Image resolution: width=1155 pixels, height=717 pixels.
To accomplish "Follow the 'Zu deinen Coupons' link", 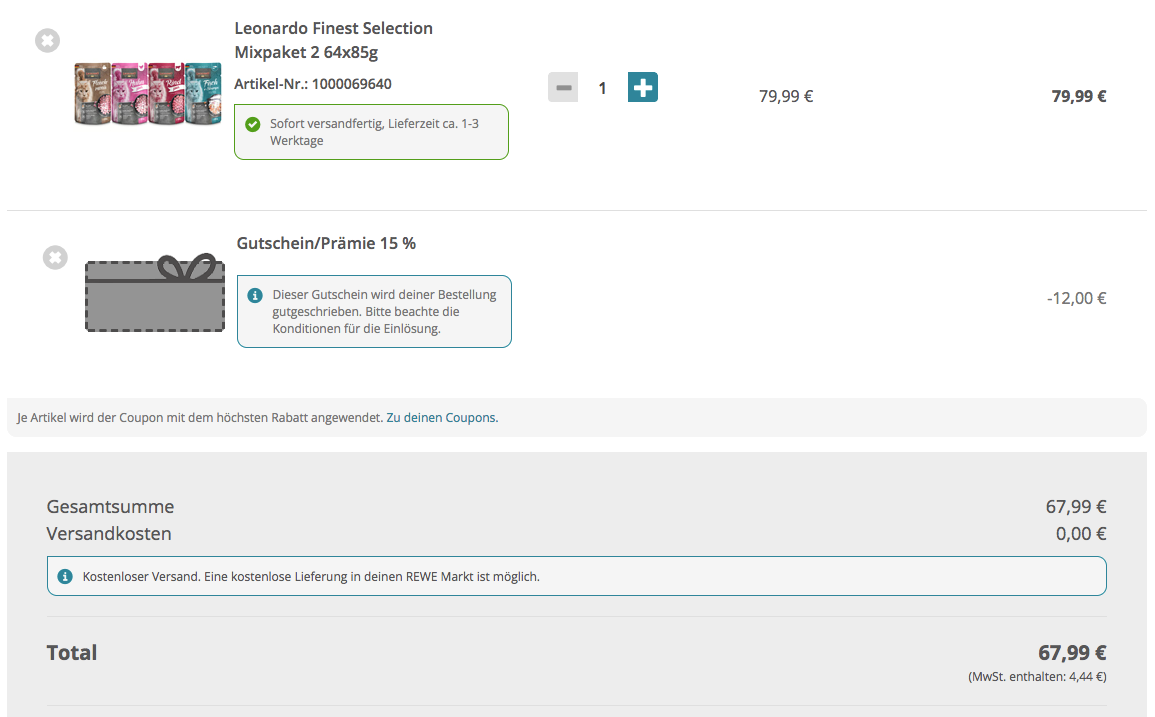I will (442, 418).
